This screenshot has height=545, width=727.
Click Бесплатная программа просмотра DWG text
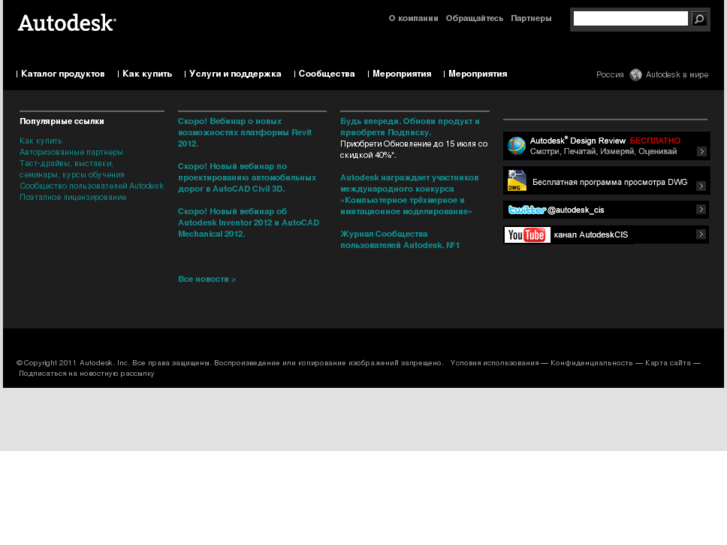click(610, 182)
